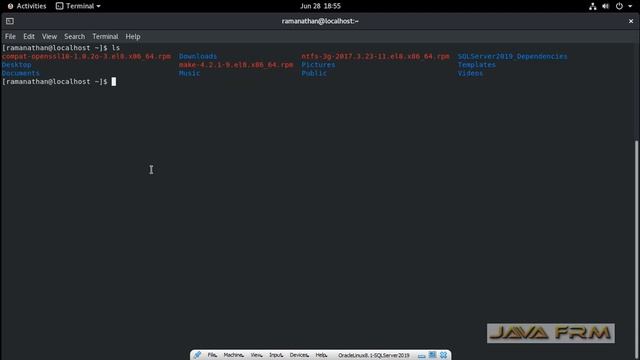
Task: Open the VirtualBox Machine menu
Action: [x=233, y=355]
